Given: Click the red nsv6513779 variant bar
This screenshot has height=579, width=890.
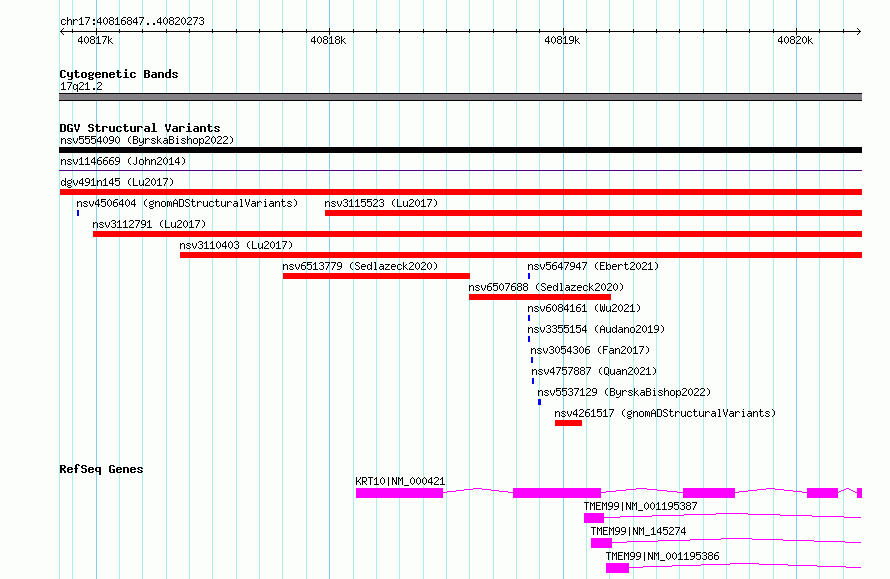Looking at the screenshot, I should [376, 276].
